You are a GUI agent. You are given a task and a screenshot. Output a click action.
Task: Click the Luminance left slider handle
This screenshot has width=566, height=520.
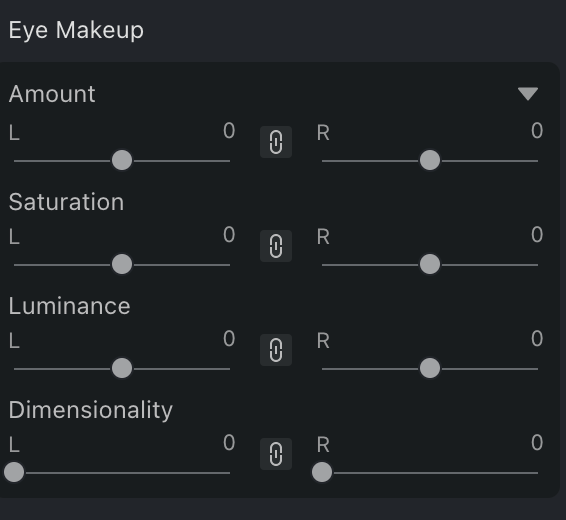[x=122, y=368]
